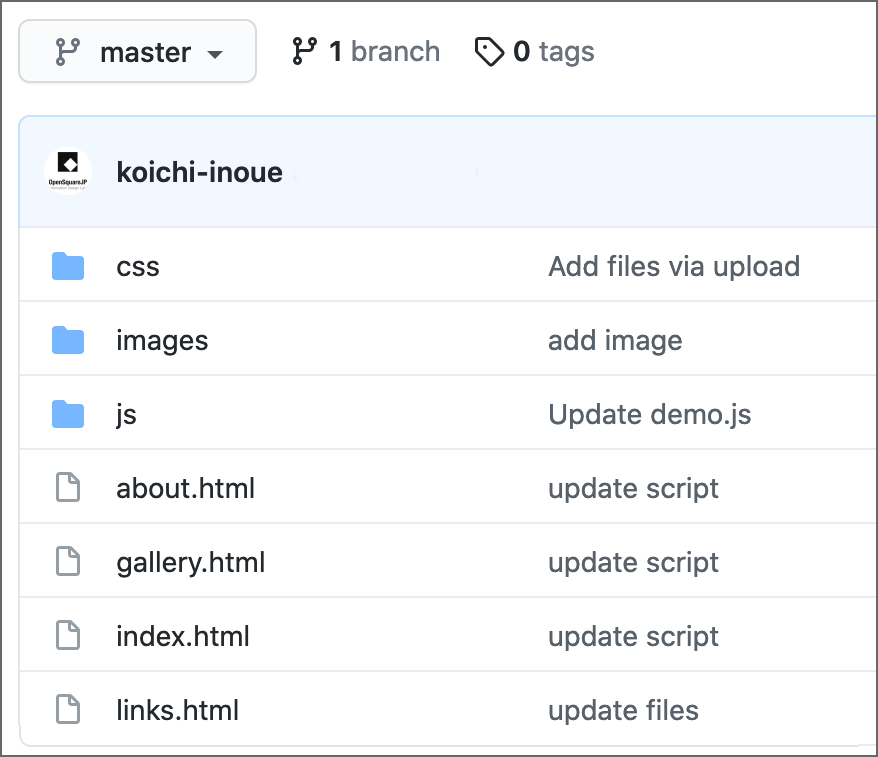Click the css folder icon
878x757 pixels.
[x=68, y=267]
